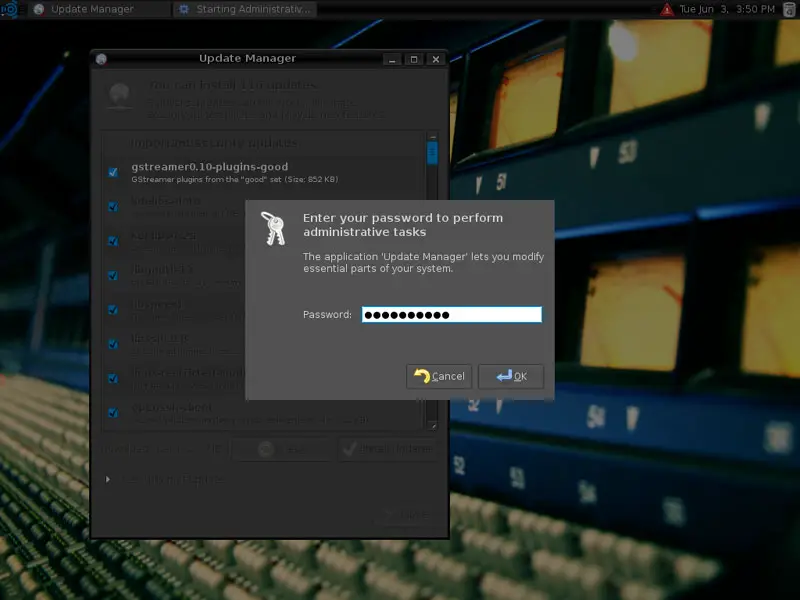Uncheck the openssh-client update checkbox
This screenshot has width=800, height=600.
pyautogui.click(x=113, y=413)
